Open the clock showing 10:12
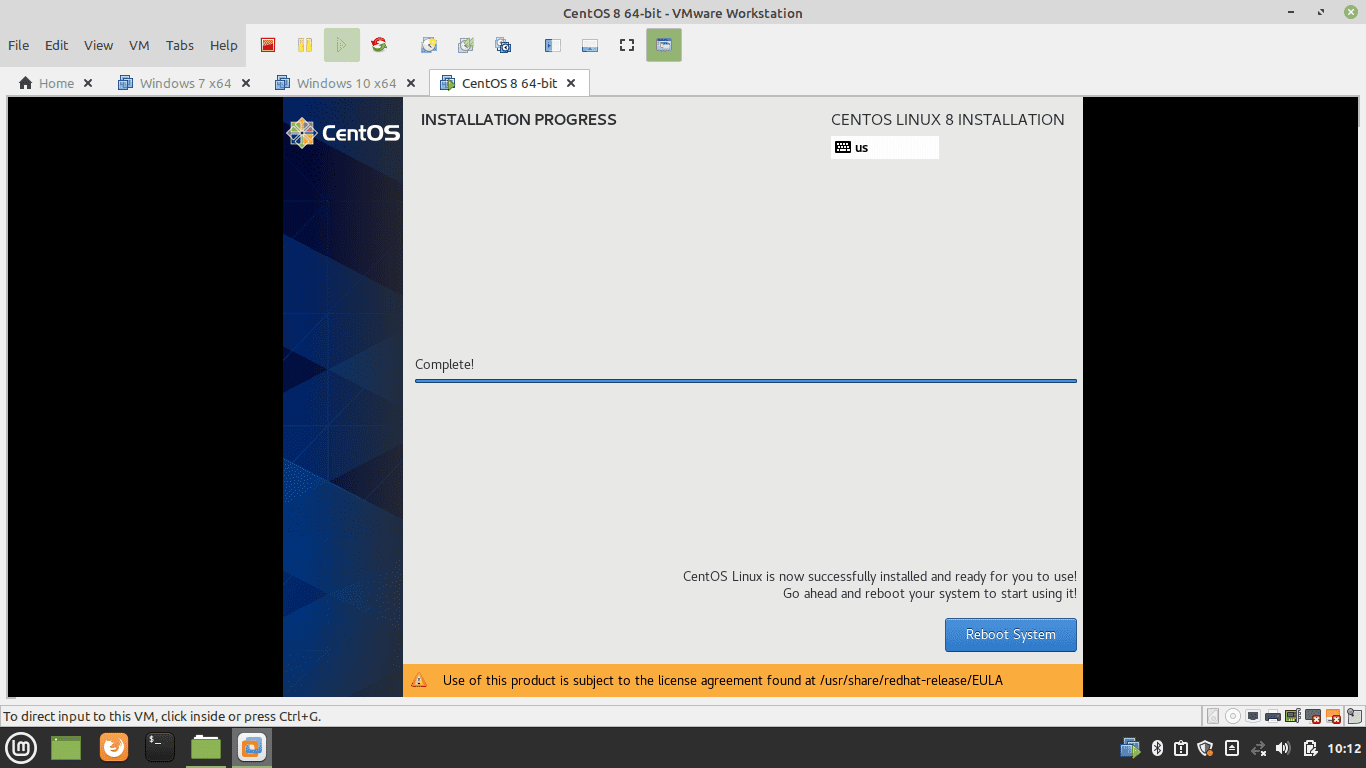 pos(1344,748)
